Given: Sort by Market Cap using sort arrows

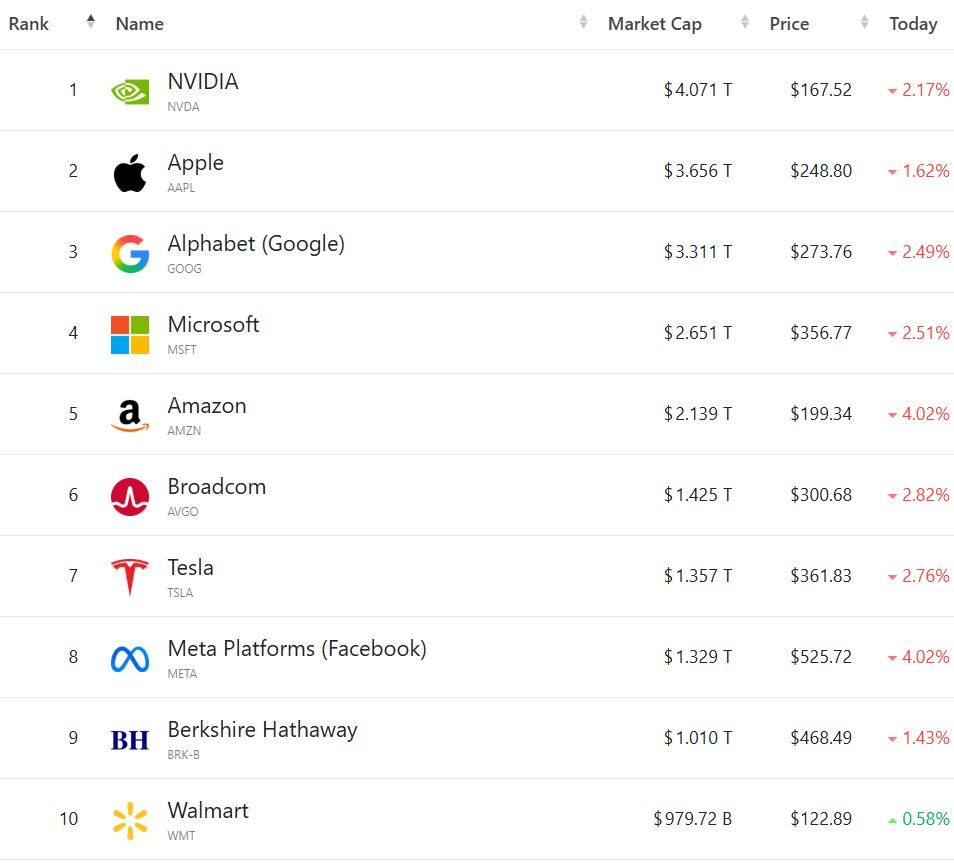Looking at the screenshot, I should point(744,23).
